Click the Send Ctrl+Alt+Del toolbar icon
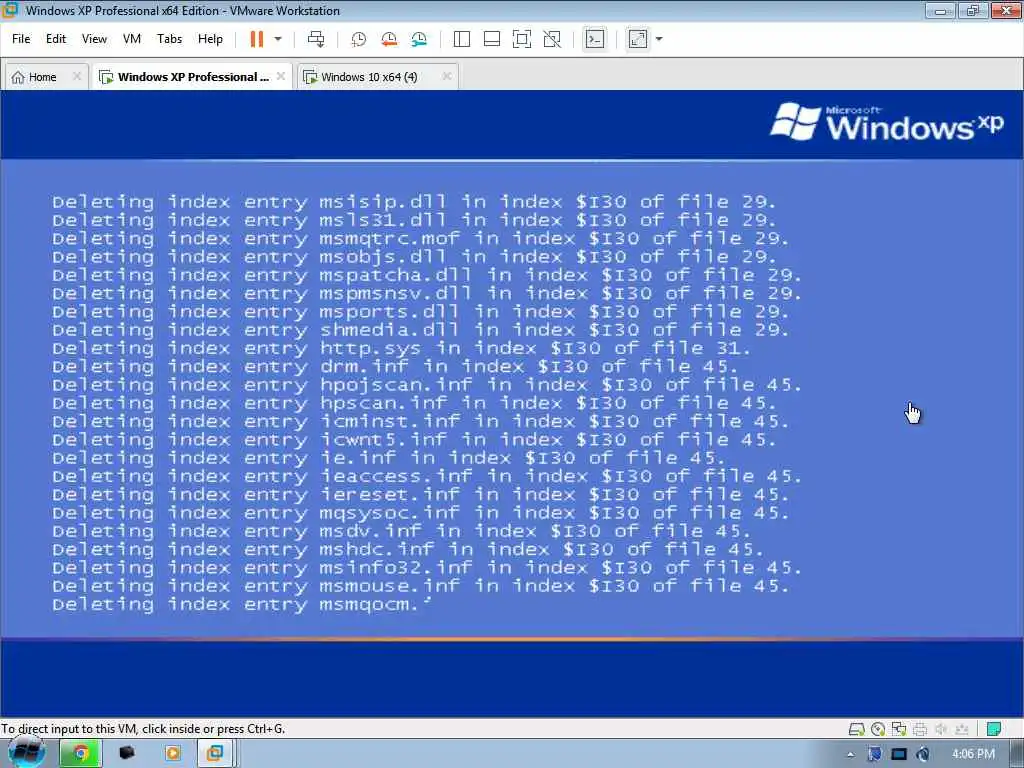The width and height of the screenshot is (1024, 768). click(316, 39)
